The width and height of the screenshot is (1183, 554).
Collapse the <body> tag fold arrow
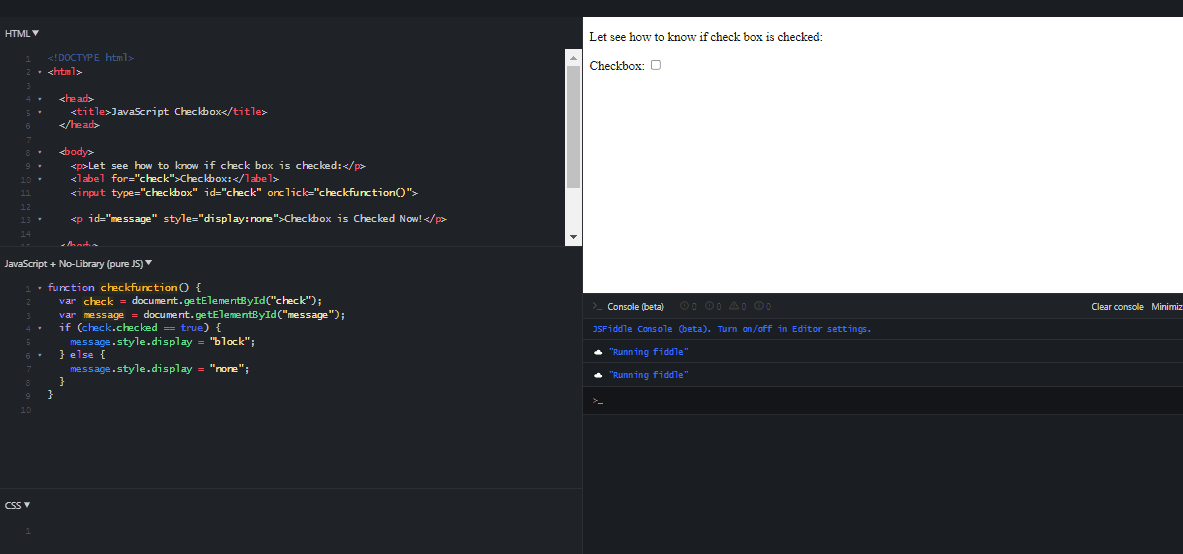39,152
